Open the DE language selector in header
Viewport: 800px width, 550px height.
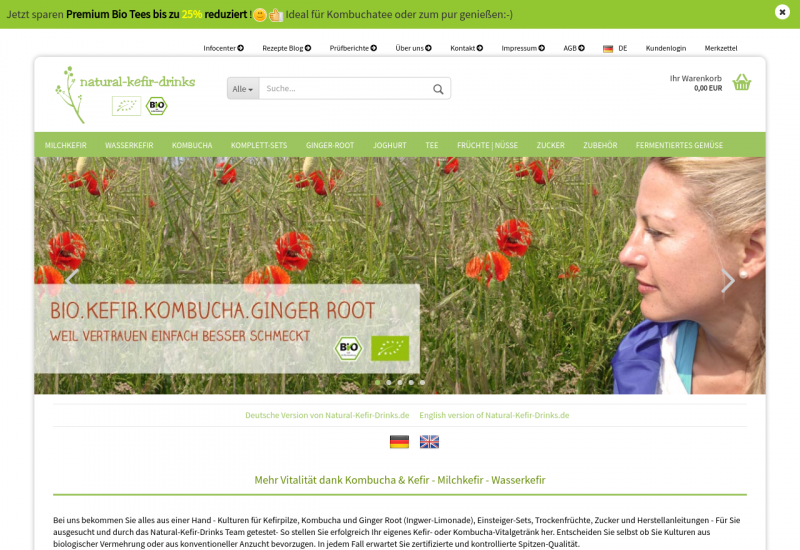click(615, 48)
